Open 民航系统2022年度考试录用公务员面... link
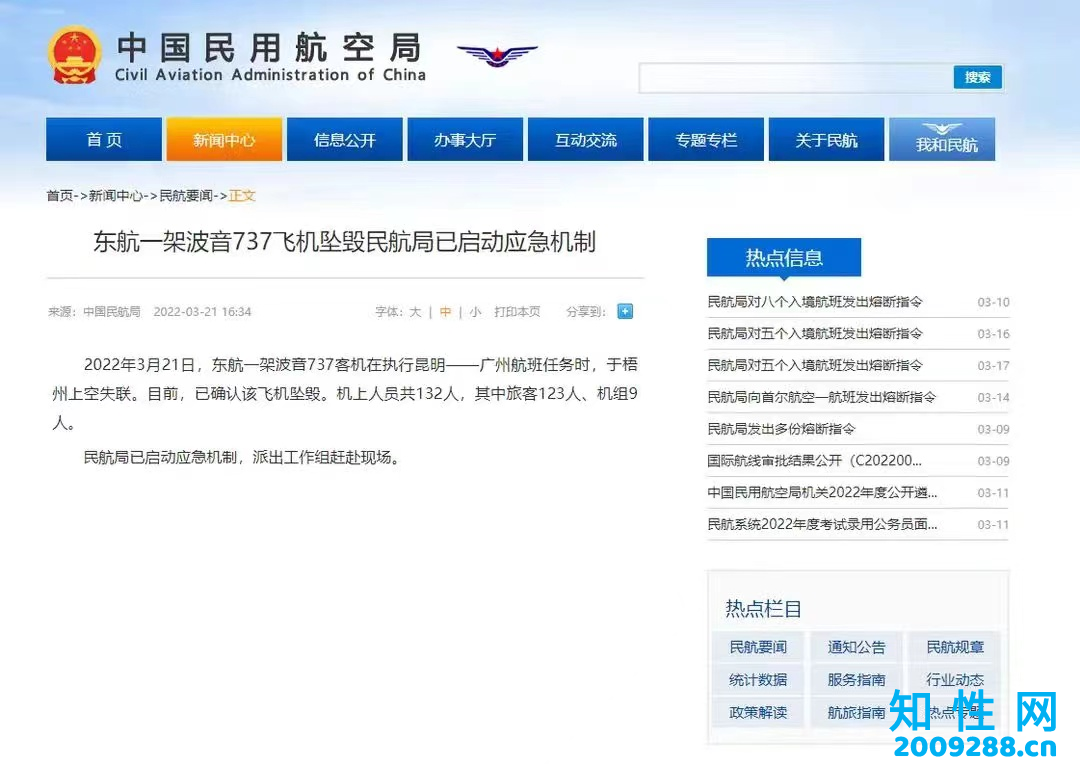1080x766 pixels. [822, 524]
